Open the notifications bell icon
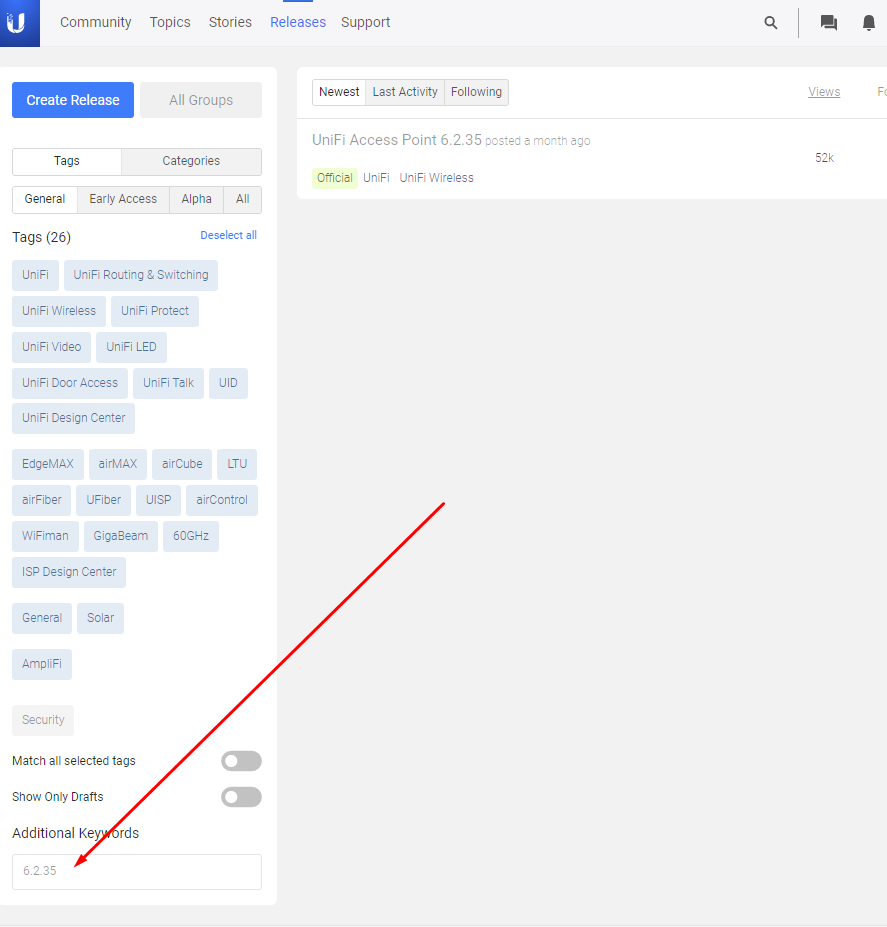 868,23
